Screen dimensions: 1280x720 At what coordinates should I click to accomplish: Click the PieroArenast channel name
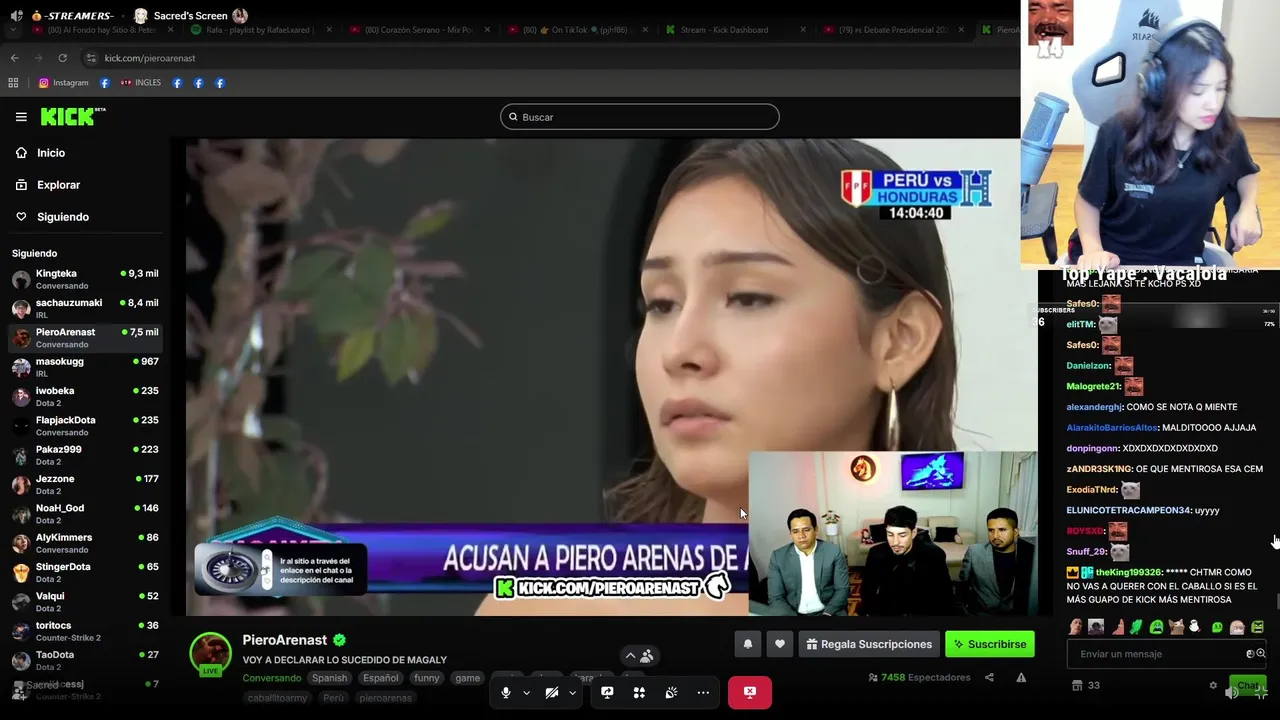point(285,640)
